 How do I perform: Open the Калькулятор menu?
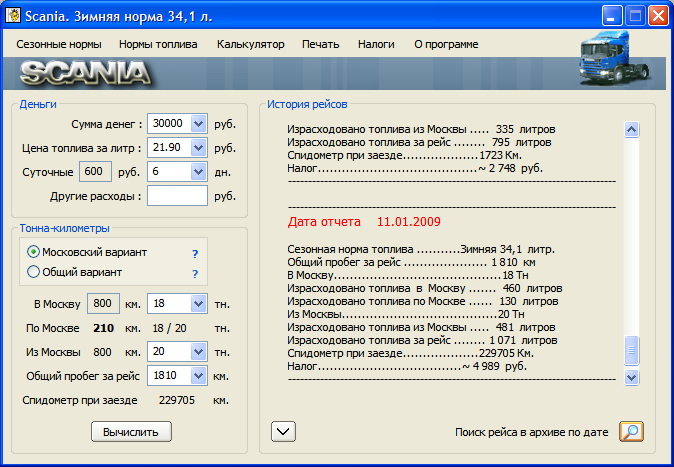251,44
